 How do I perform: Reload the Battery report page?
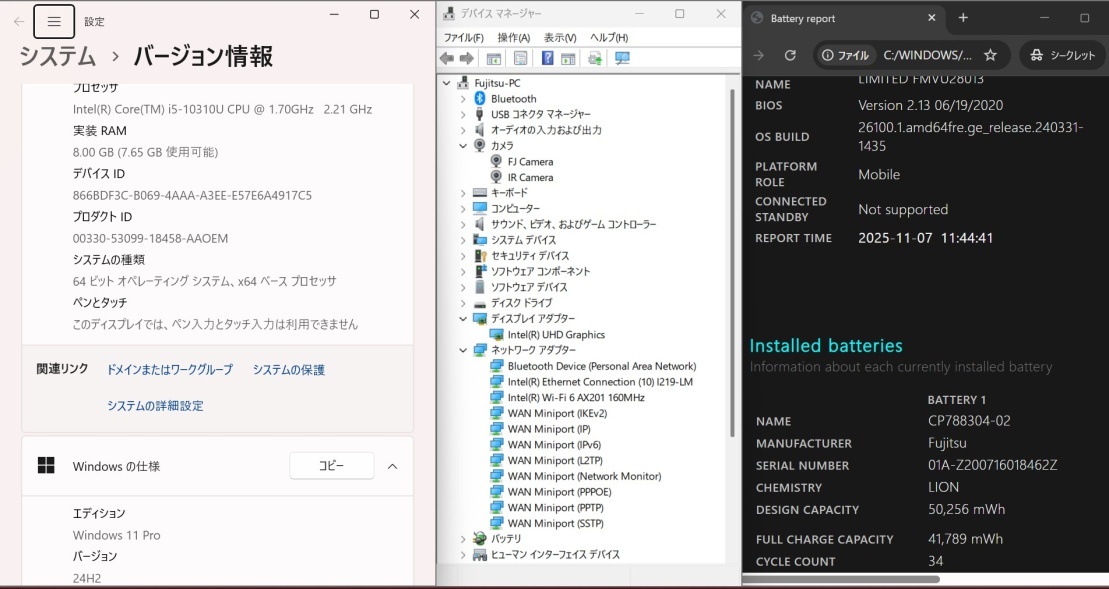coord(791,55)
